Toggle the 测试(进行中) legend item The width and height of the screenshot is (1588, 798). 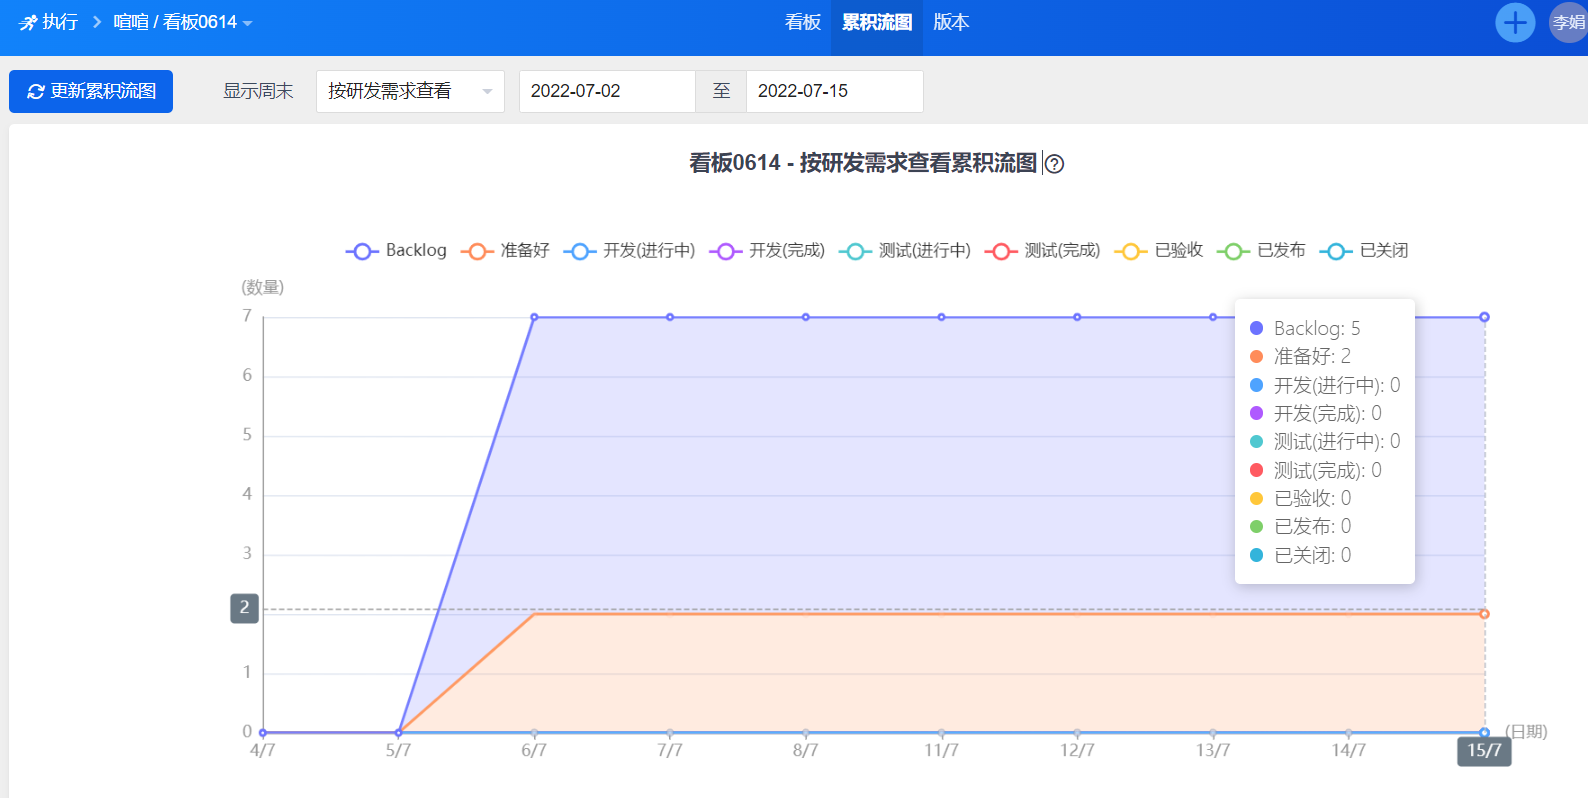(906, 251)
